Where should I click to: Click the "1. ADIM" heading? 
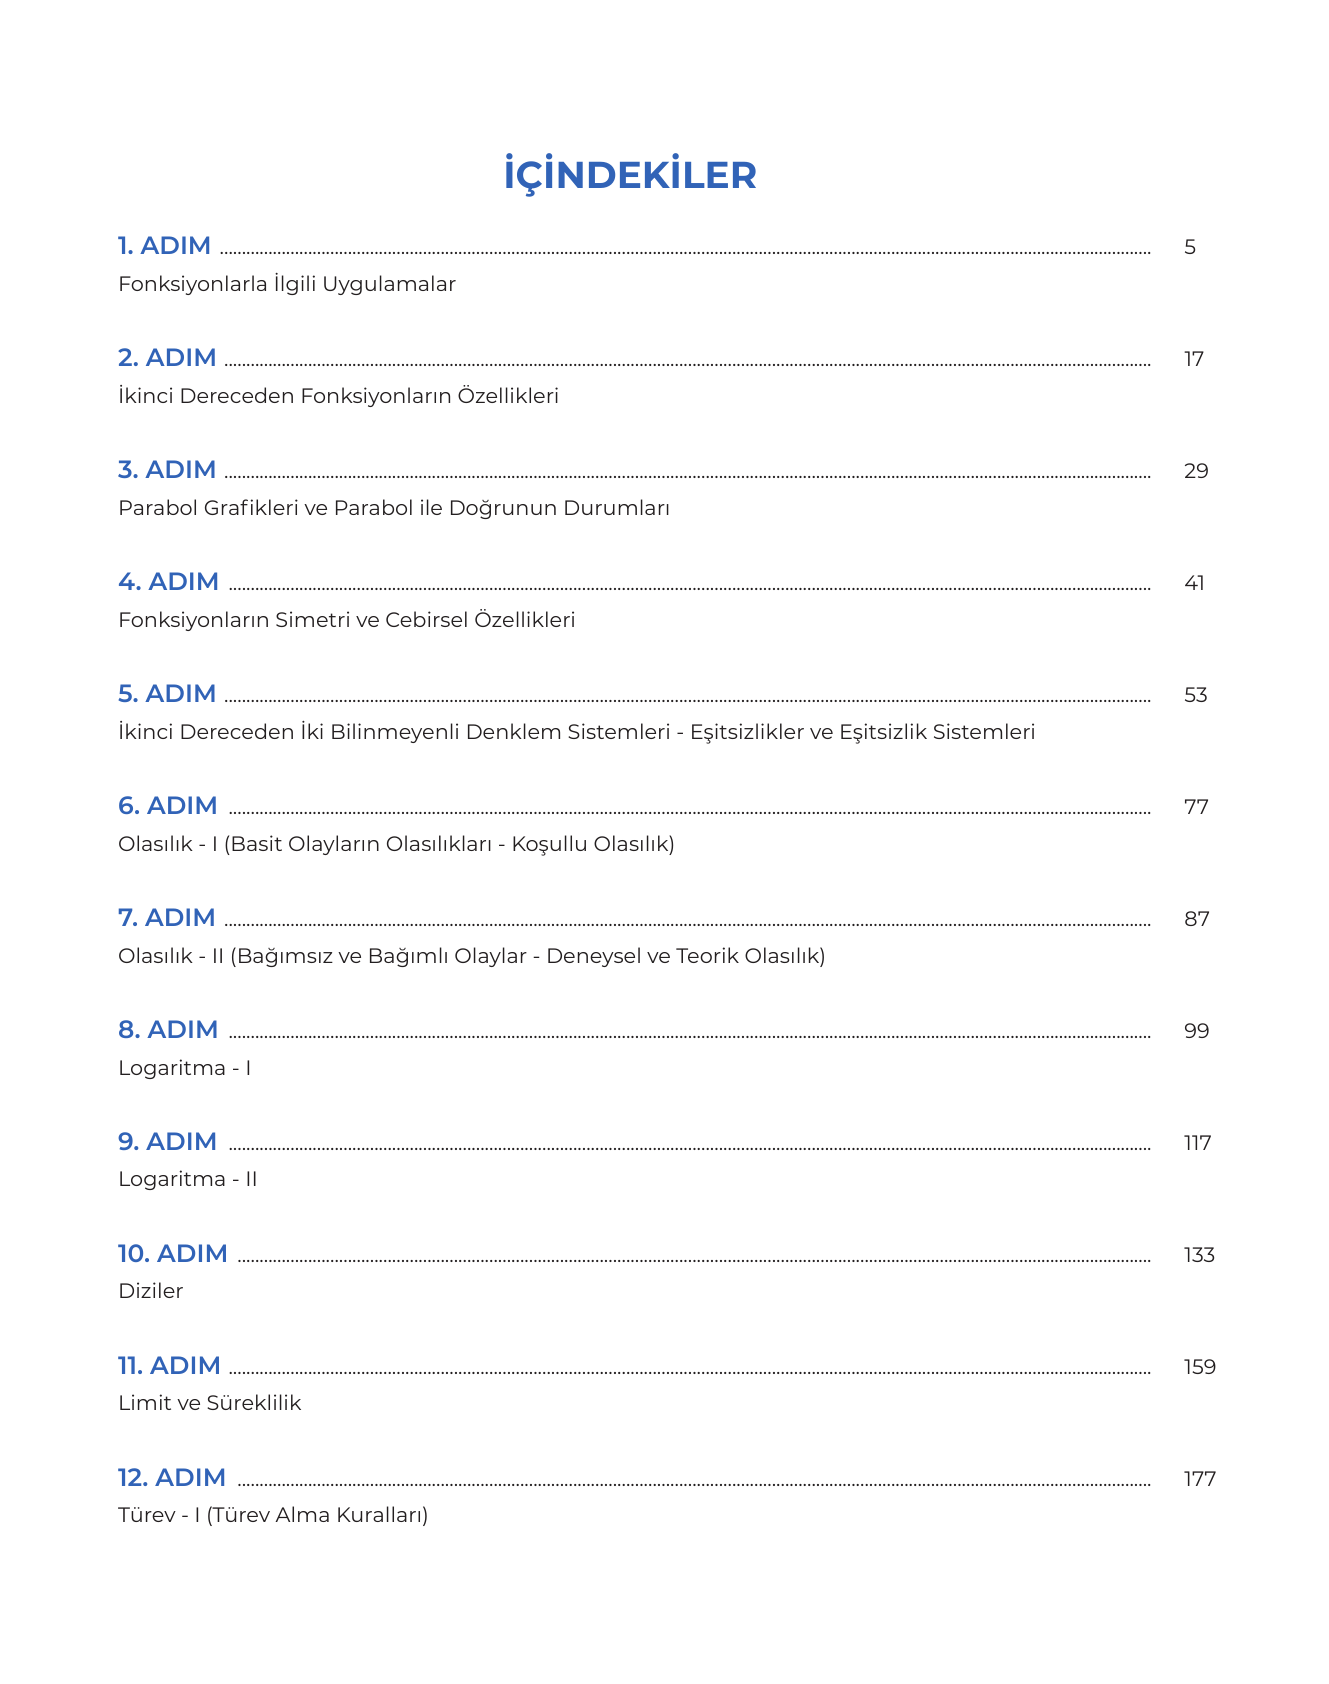tap(164, 246)
